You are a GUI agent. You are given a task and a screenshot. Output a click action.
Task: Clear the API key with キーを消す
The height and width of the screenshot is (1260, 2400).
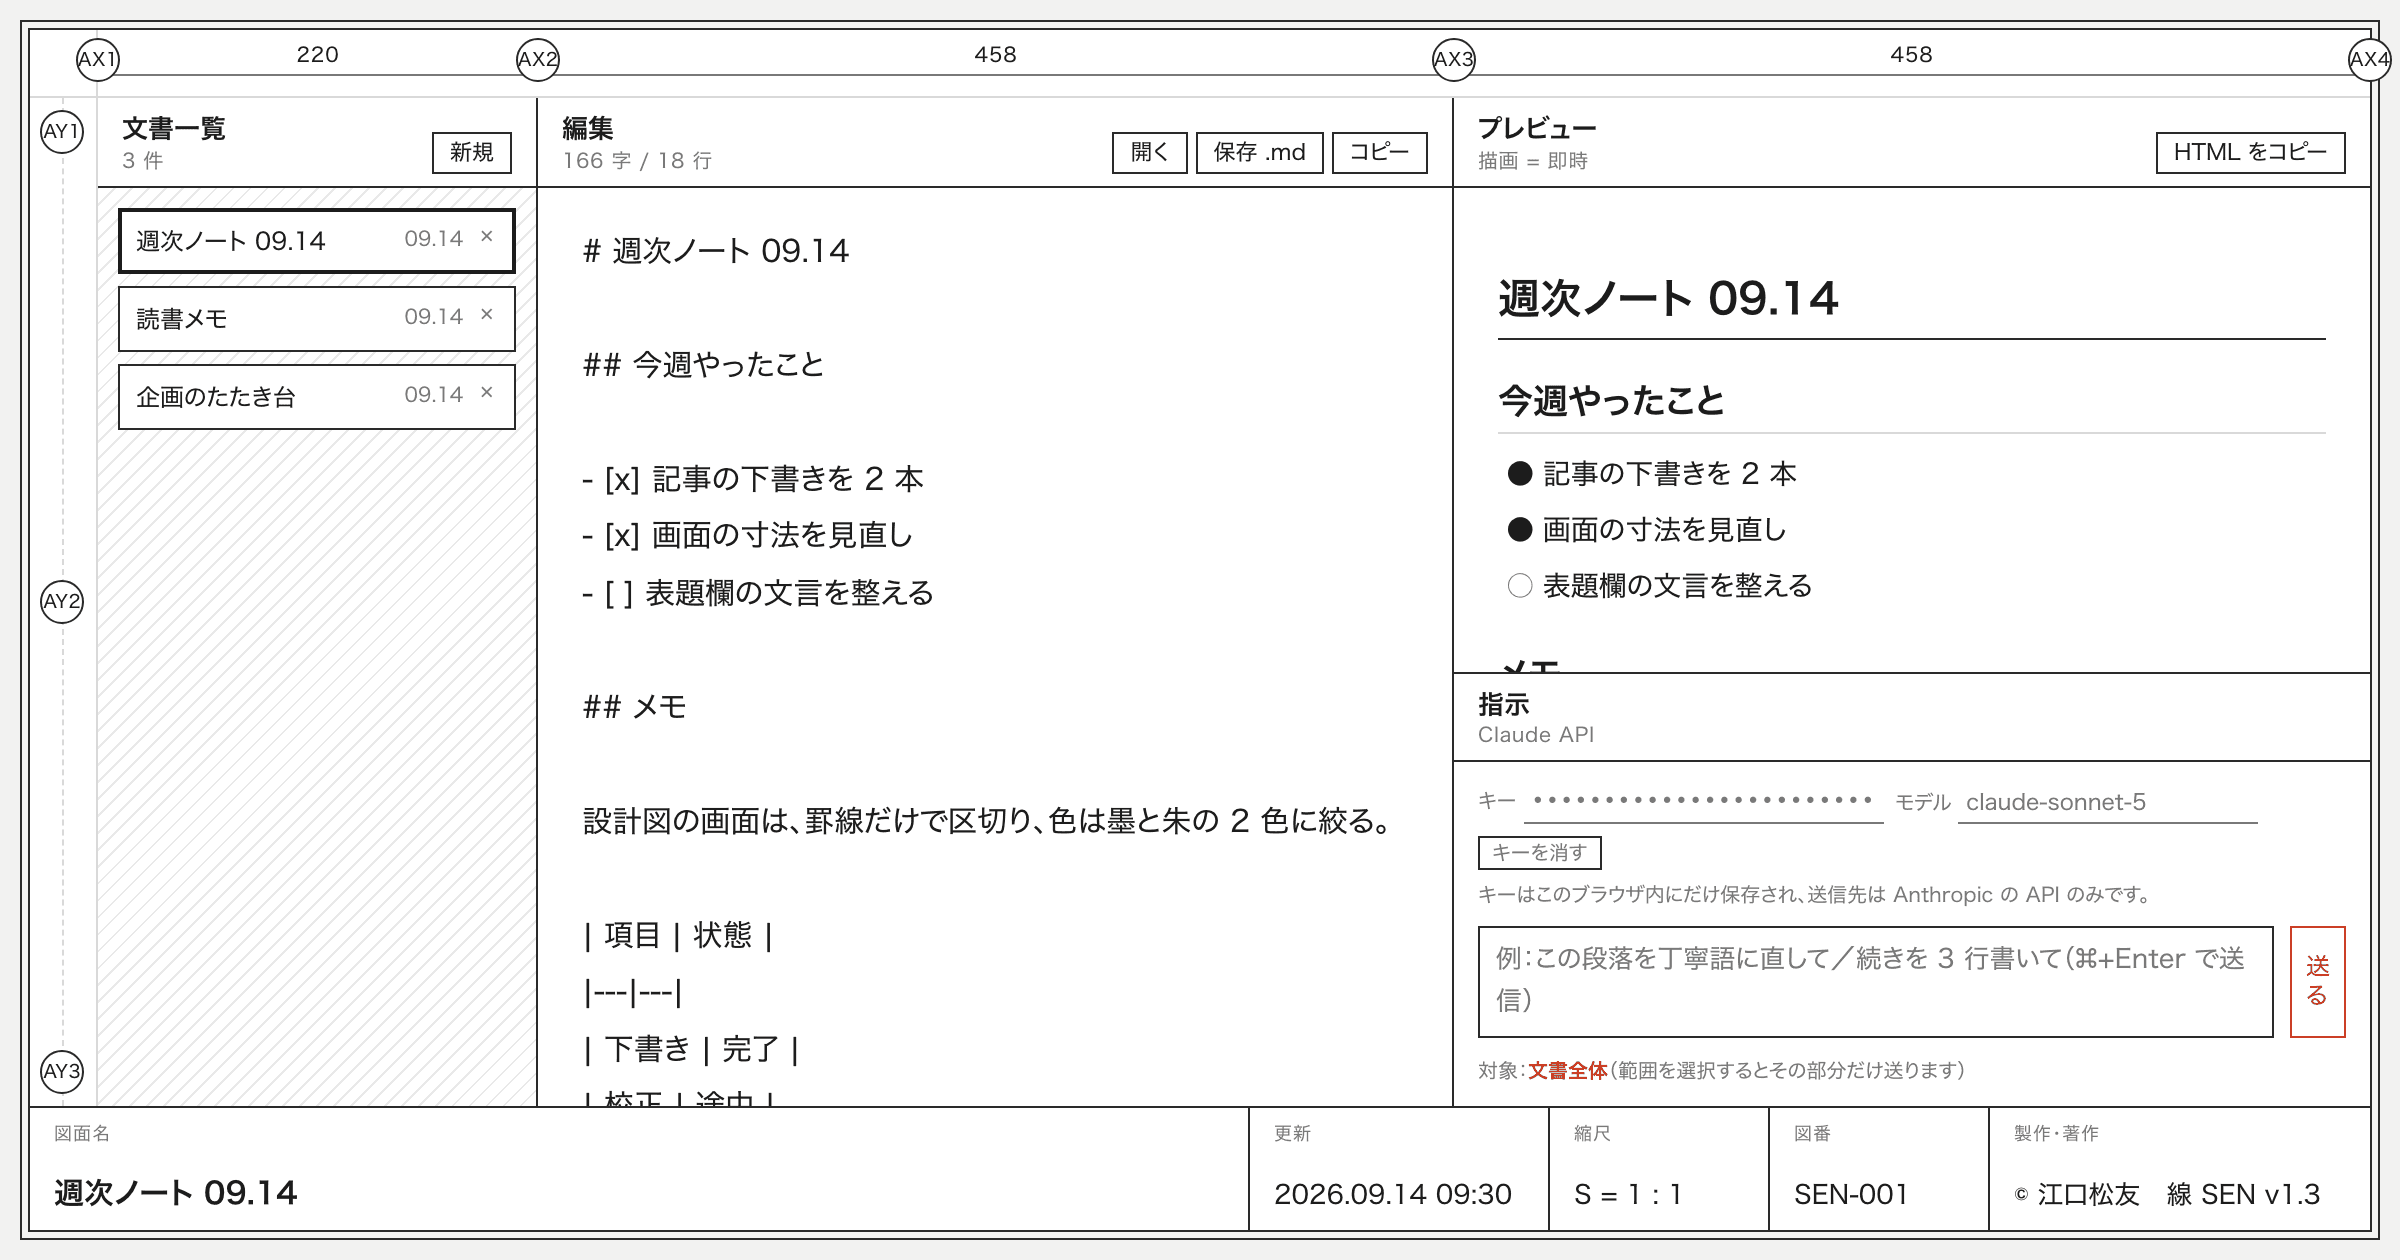point(1540,853)
